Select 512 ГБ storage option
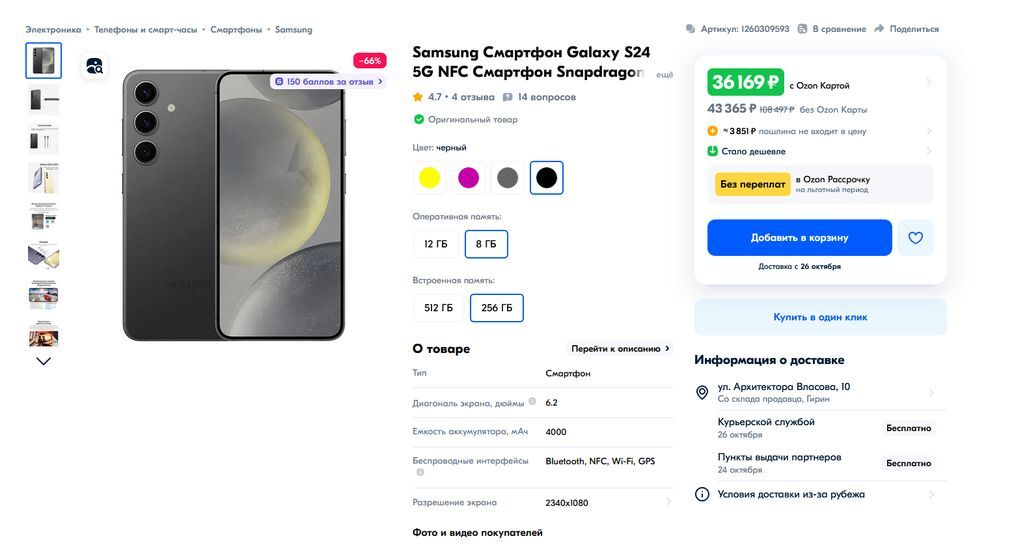Image resolution: width=1014 pixels, height=545 pixels. click(438, 308)
